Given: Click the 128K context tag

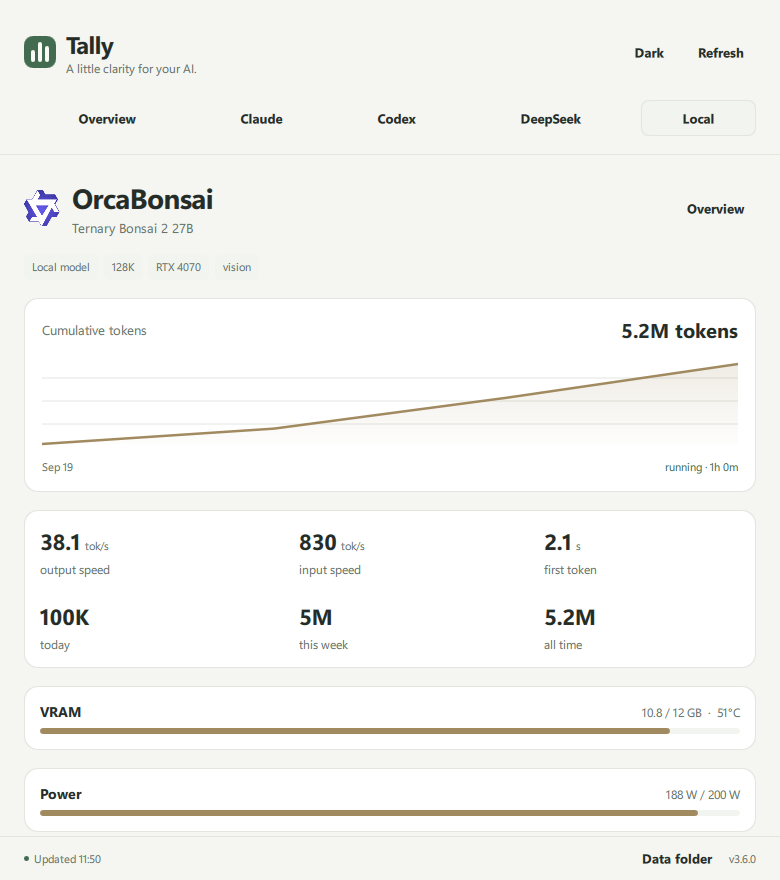Looking at the screenshot, I should (122, 267).
